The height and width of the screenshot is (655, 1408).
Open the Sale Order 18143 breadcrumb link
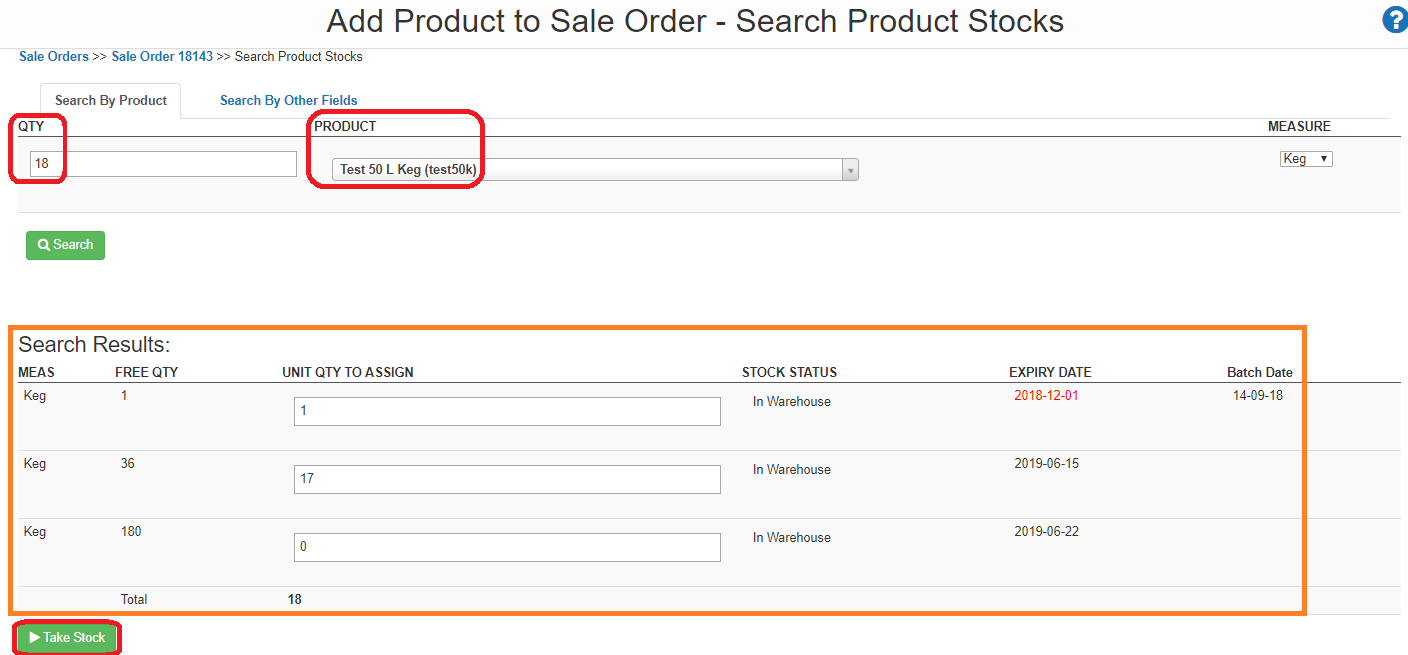pos(162,57)
